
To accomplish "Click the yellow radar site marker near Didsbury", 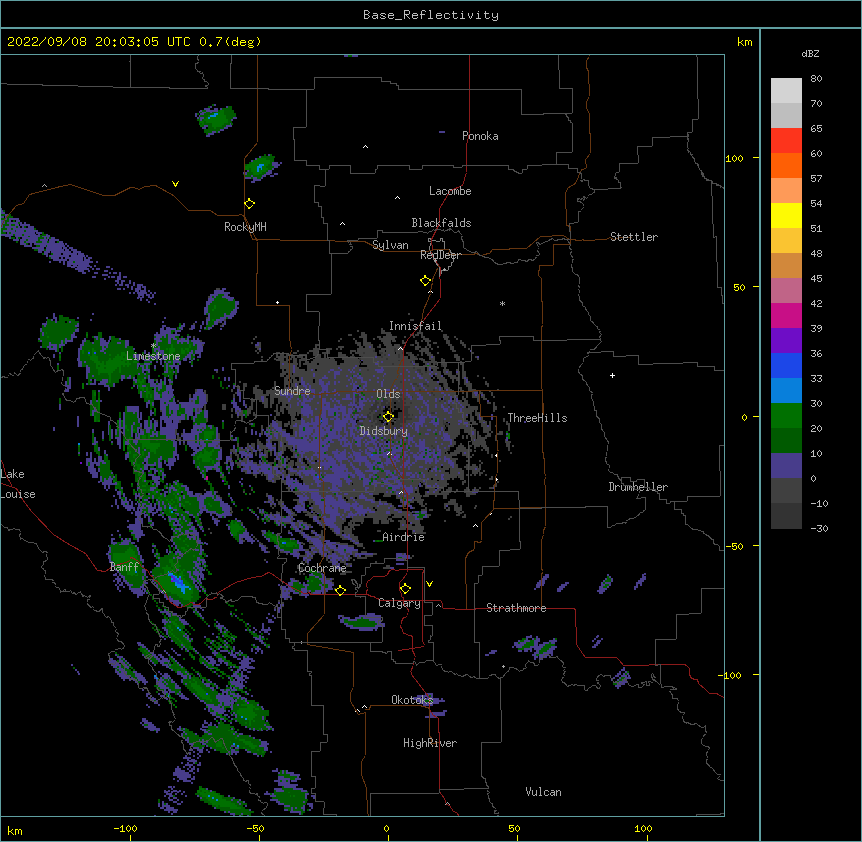I will pos(388,417).
